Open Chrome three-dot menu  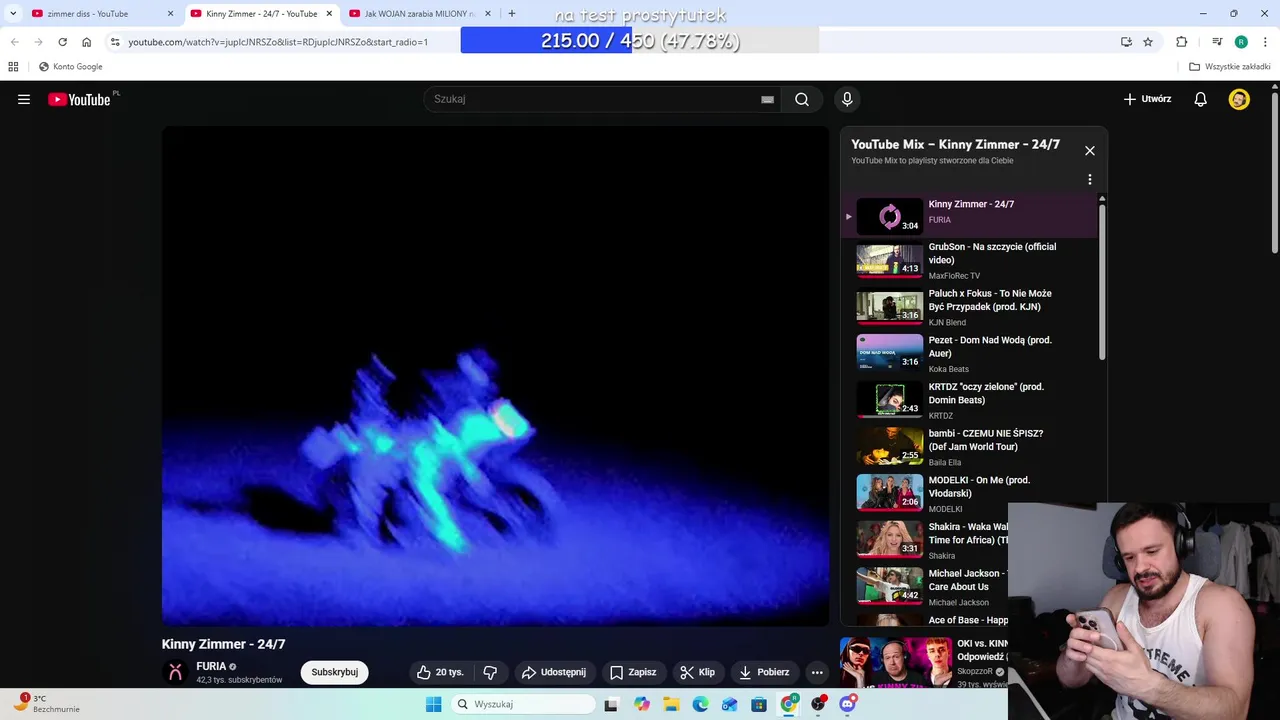(1265, 42)
